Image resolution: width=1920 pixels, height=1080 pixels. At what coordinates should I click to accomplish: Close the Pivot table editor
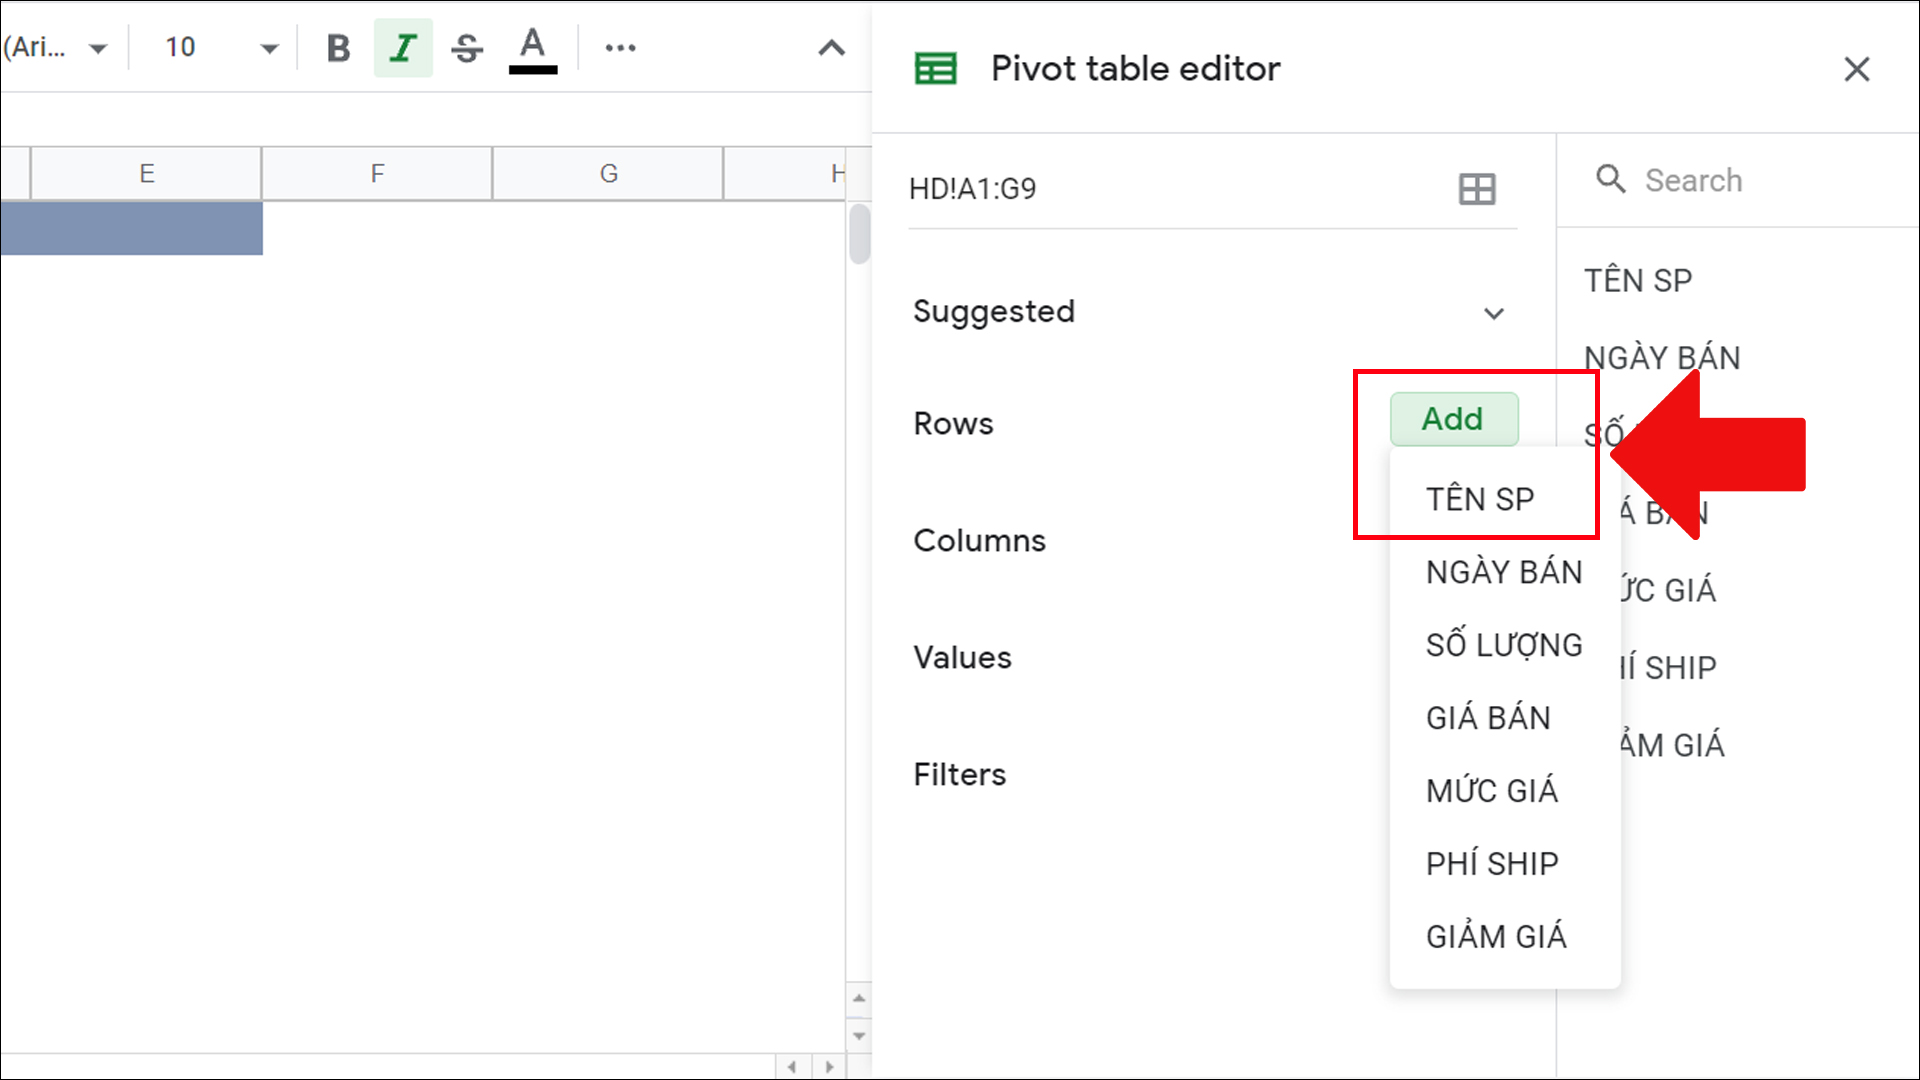(x=1858, y=69)
